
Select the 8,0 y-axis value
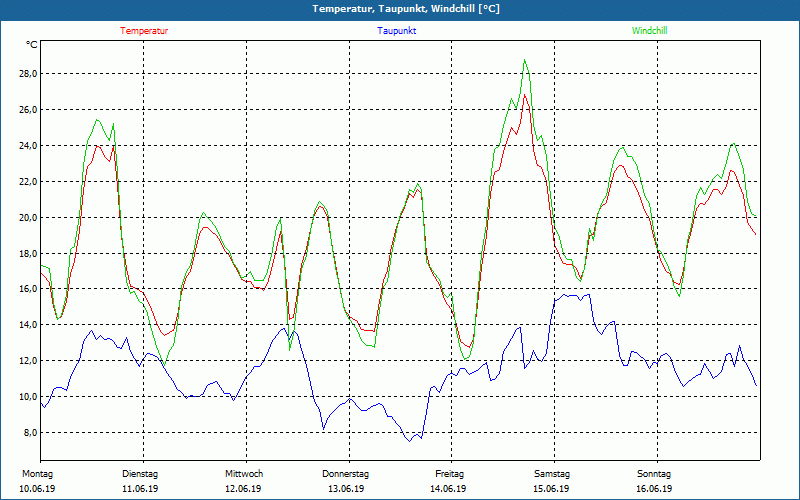30,433
